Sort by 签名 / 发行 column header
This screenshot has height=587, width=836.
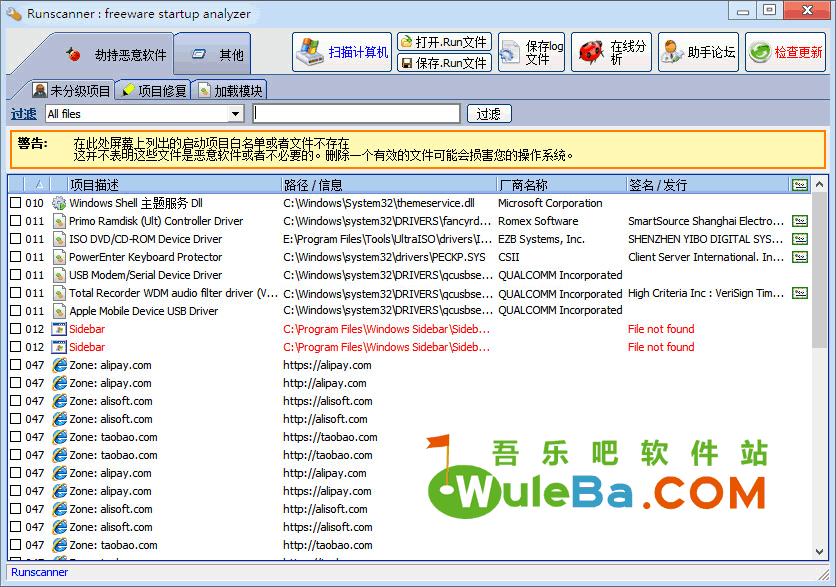click(708, 185)
